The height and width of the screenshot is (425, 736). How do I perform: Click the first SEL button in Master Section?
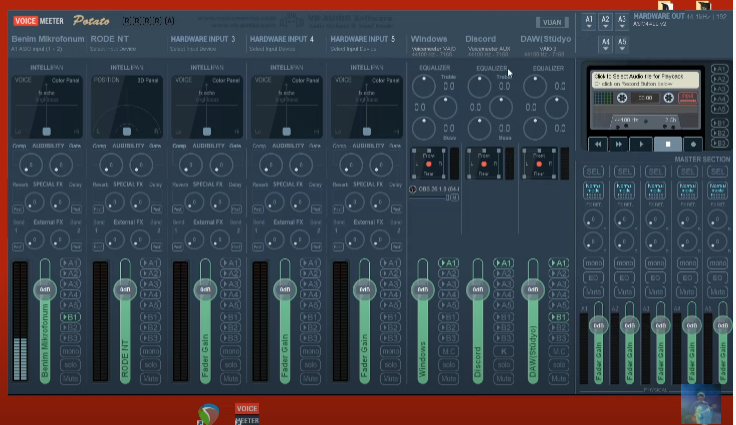pyautogui.click(x=593, y=171)
